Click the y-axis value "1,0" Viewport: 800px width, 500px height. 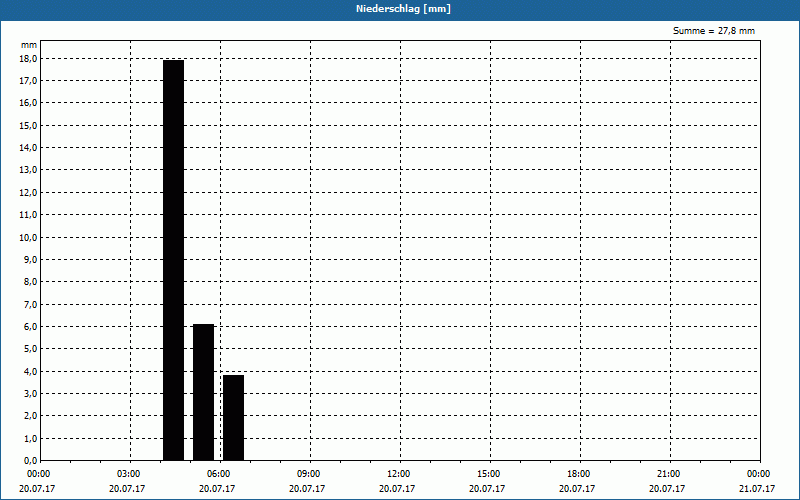coord(31,439)
